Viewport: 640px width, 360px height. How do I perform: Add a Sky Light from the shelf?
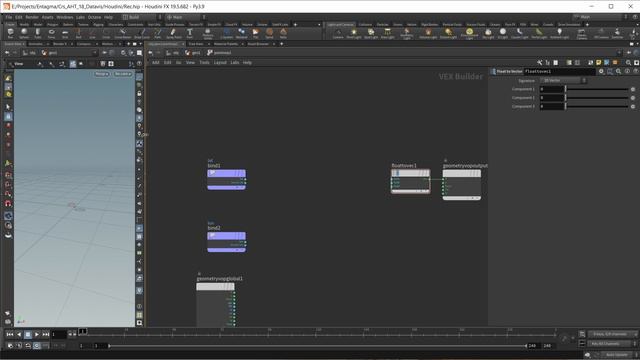[488, 33]
